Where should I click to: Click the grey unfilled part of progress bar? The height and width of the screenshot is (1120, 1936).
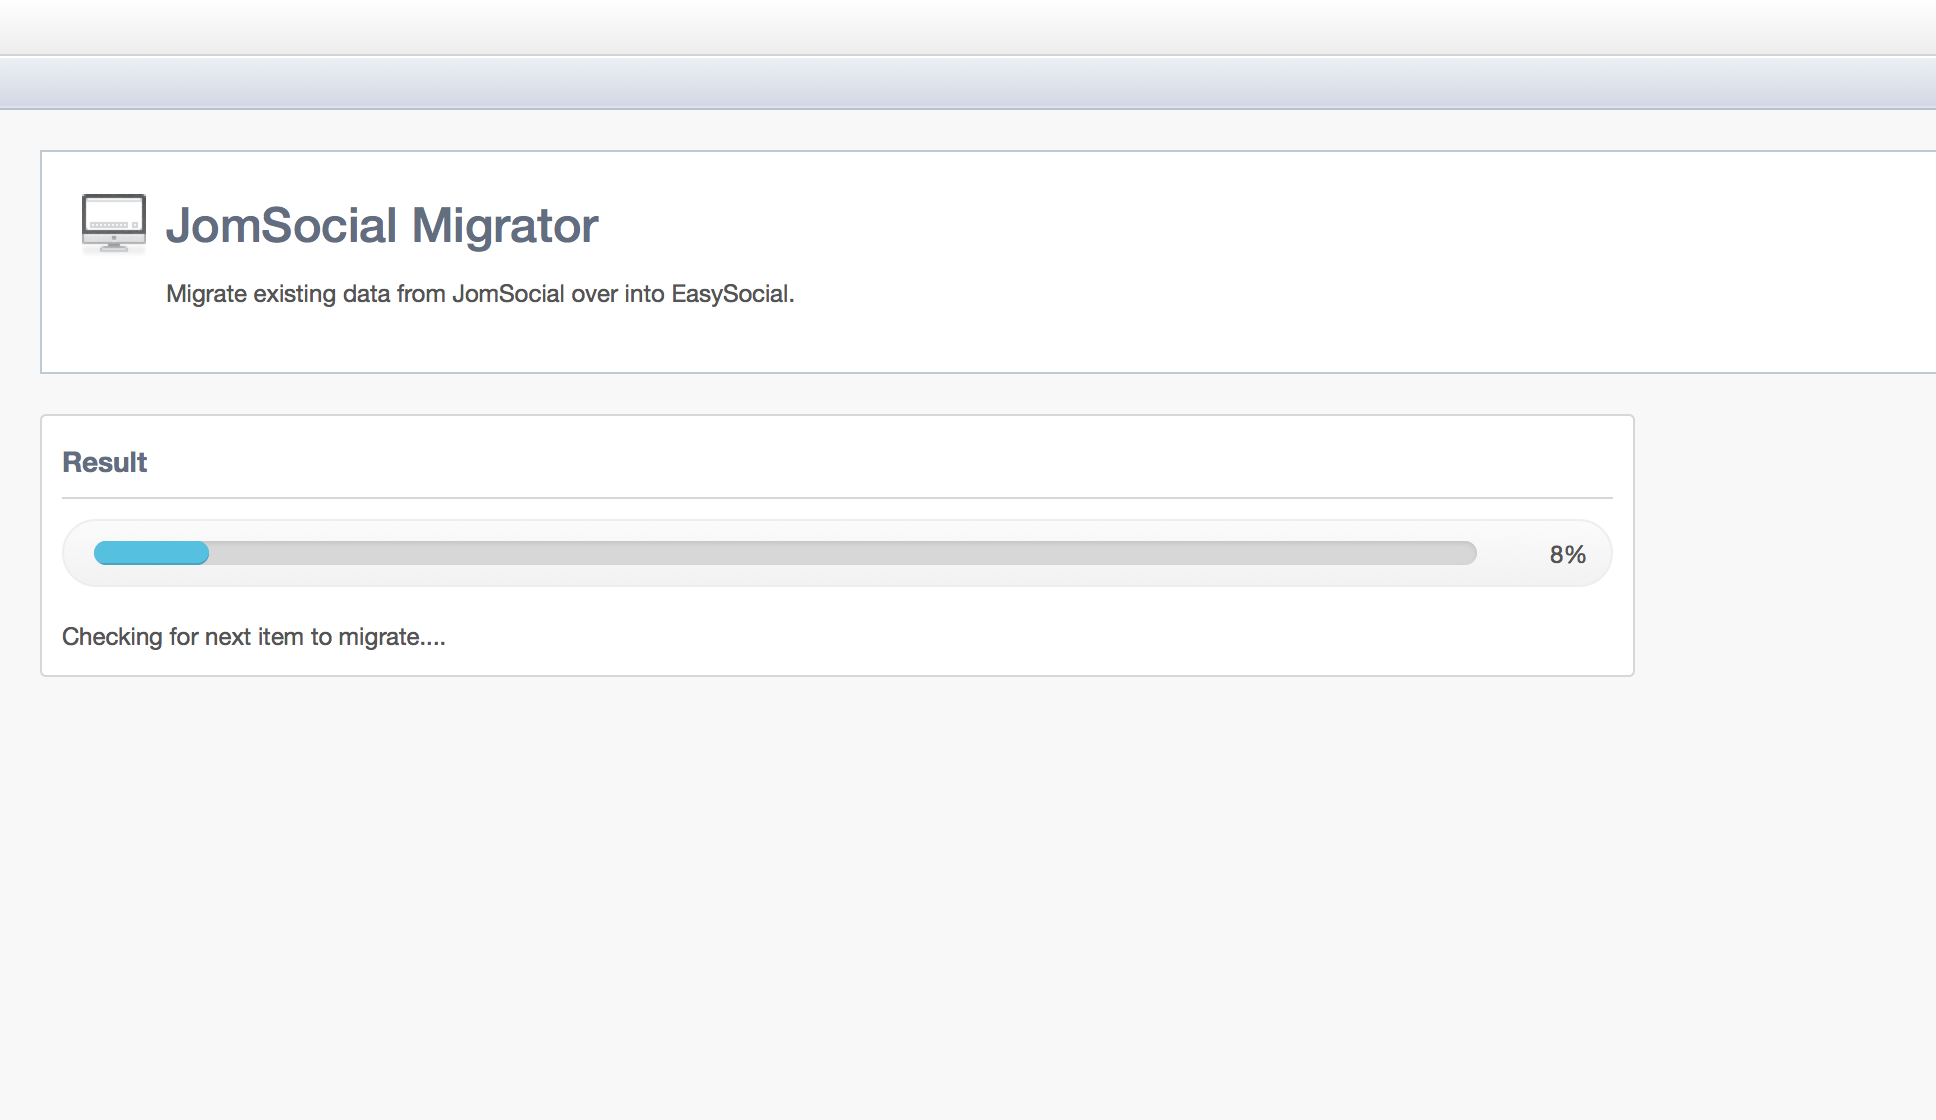pos(843,553)
